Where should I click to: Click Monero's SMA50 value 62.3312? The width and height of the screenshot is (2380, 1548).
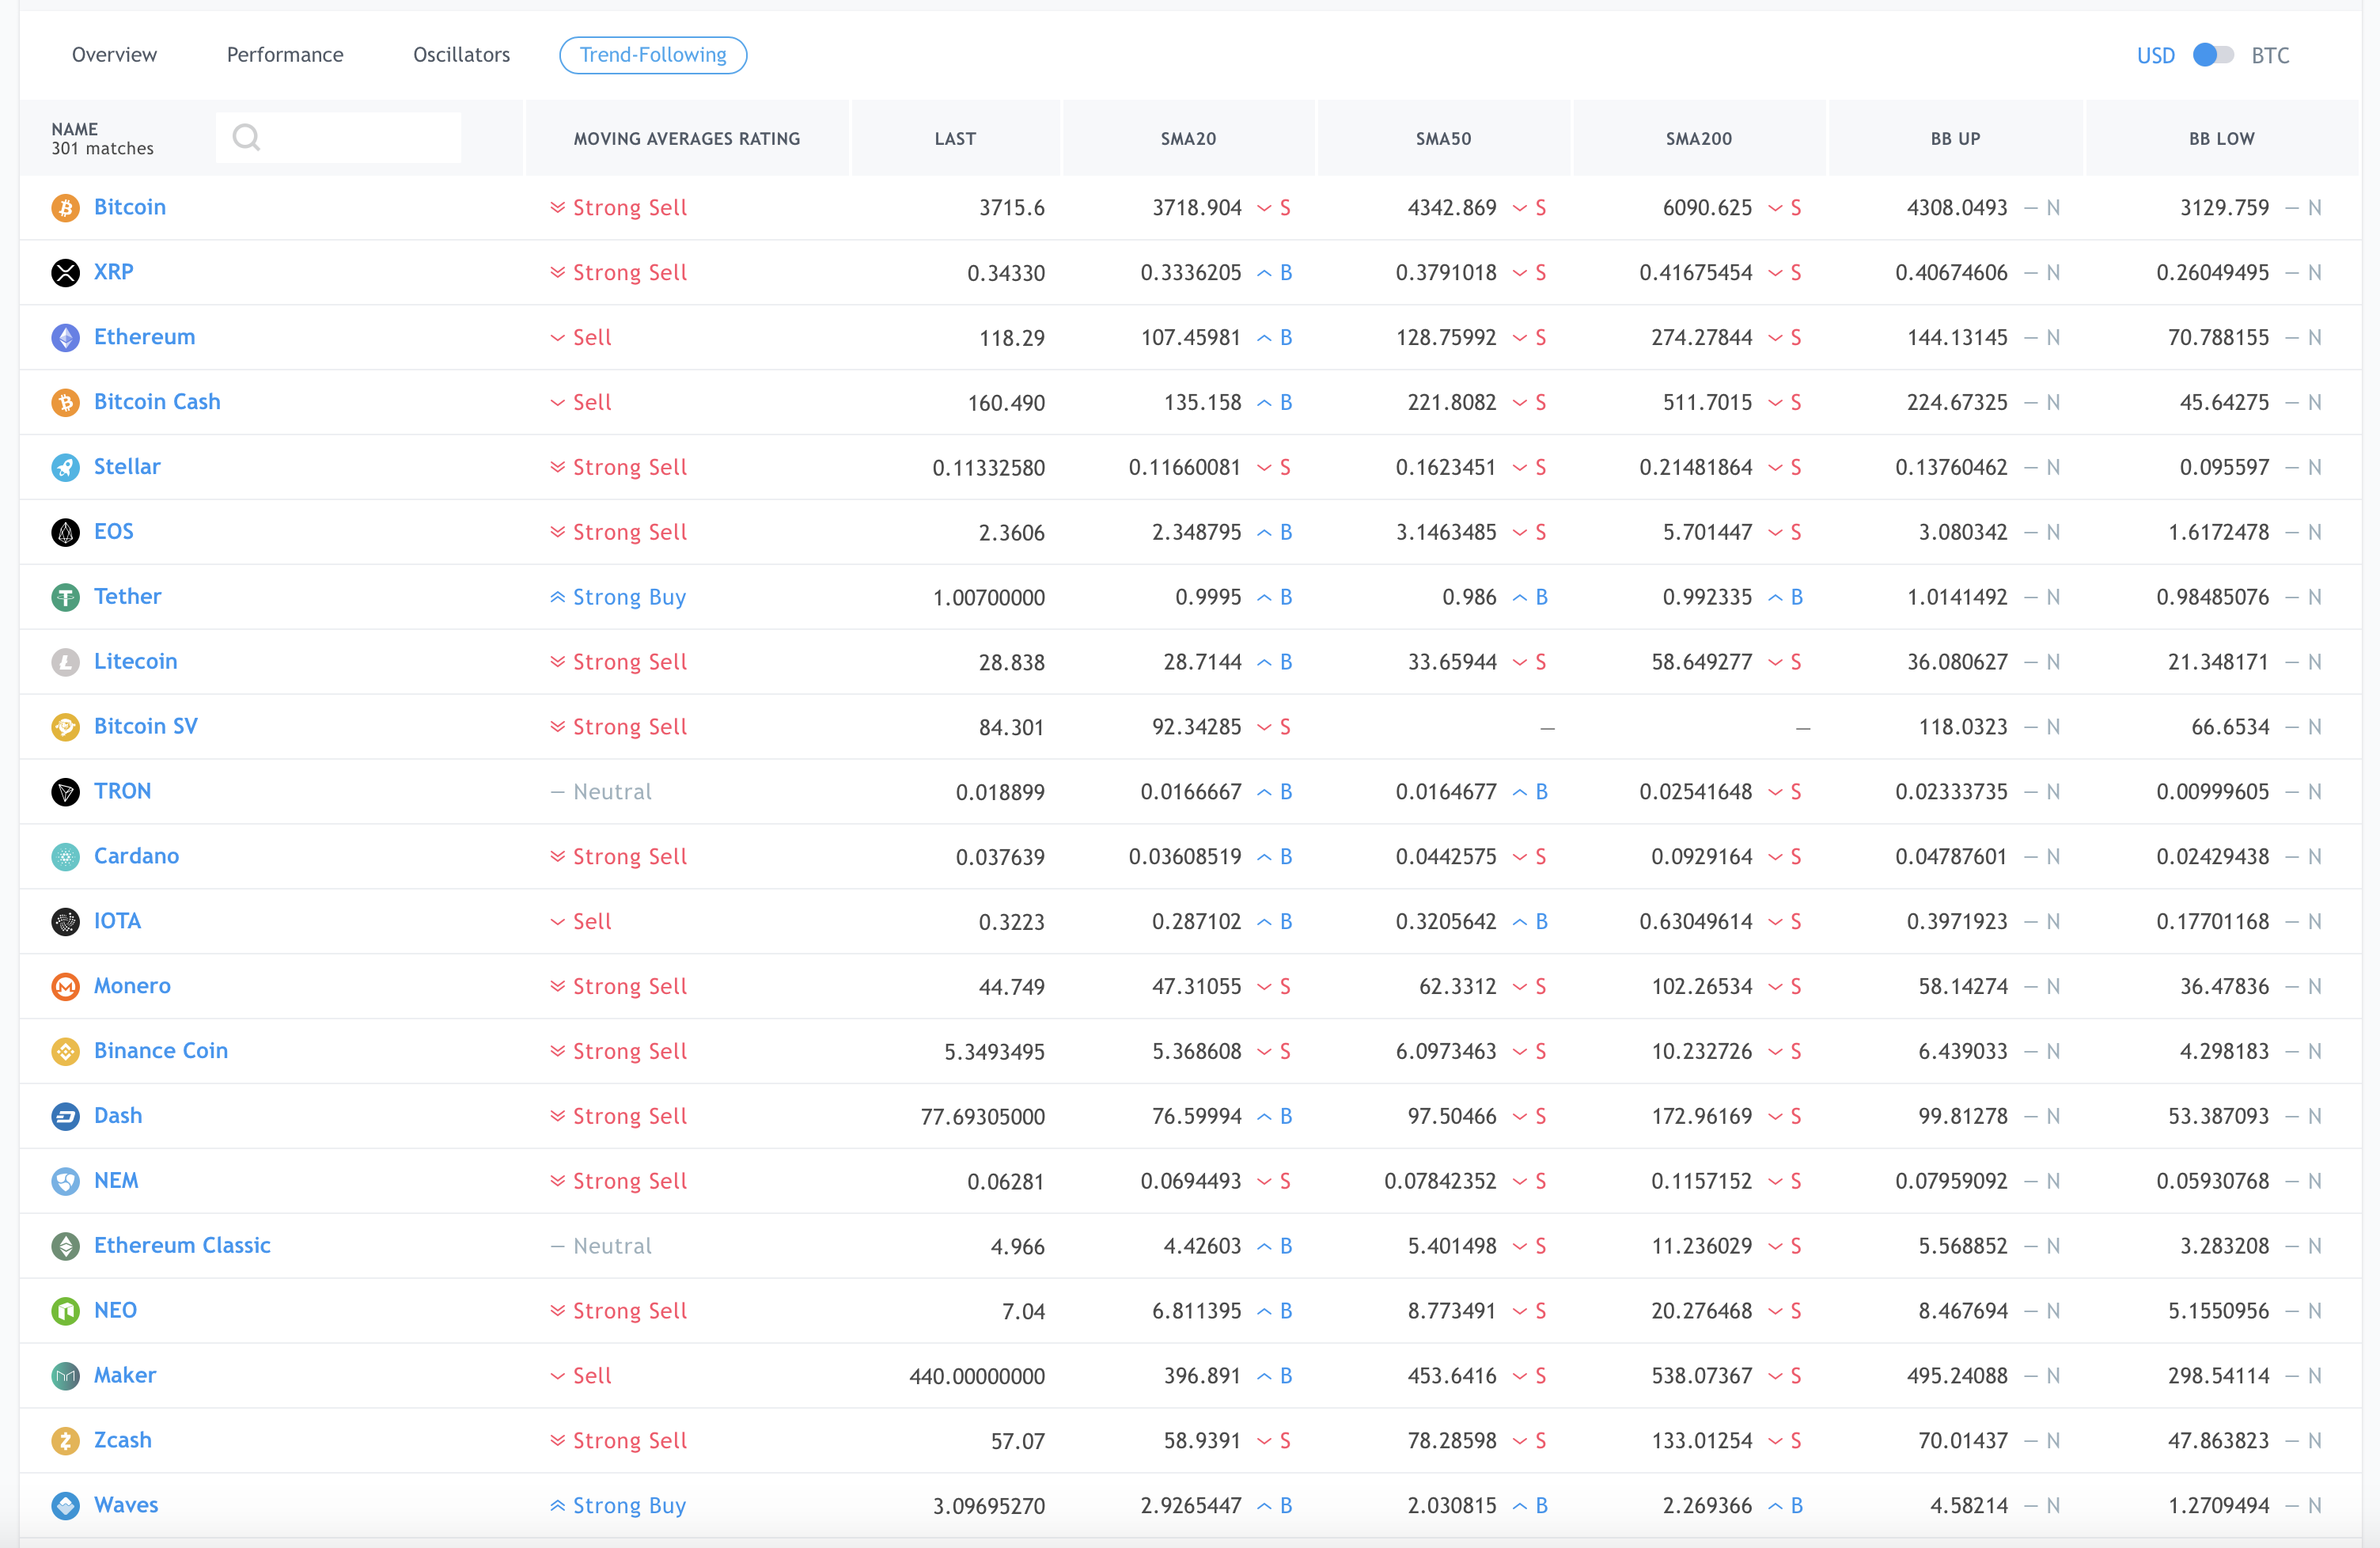pos(1457,987)
